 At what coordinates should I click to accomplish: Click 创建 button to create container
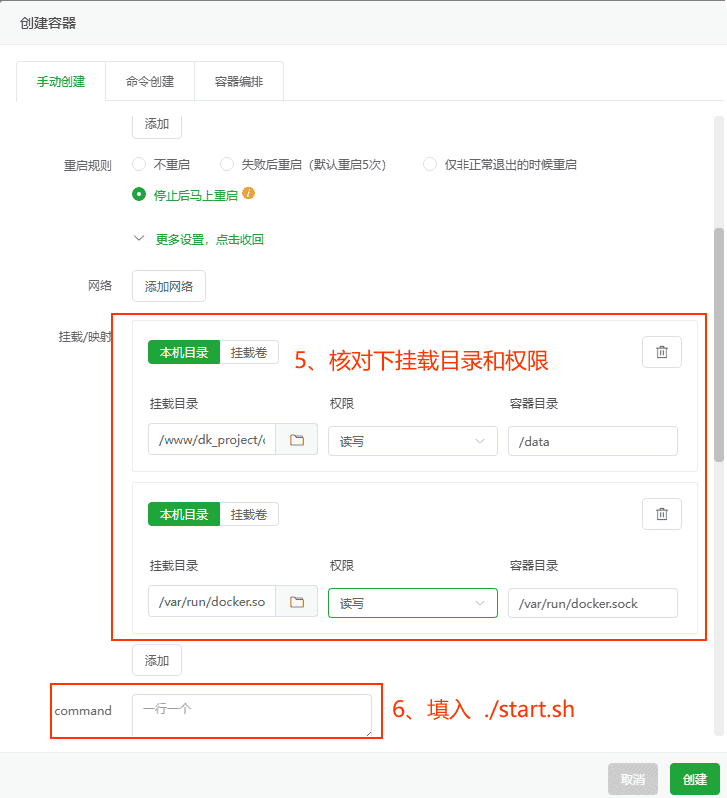coord(694,779)
